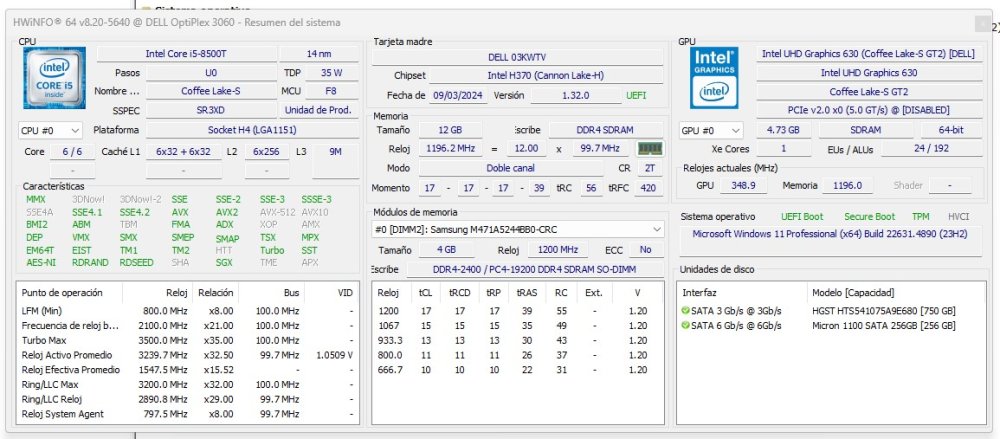This screenshot has width=1000, height=439.
Task: Click the RDSEED feature flag
Action: (136, 262)
